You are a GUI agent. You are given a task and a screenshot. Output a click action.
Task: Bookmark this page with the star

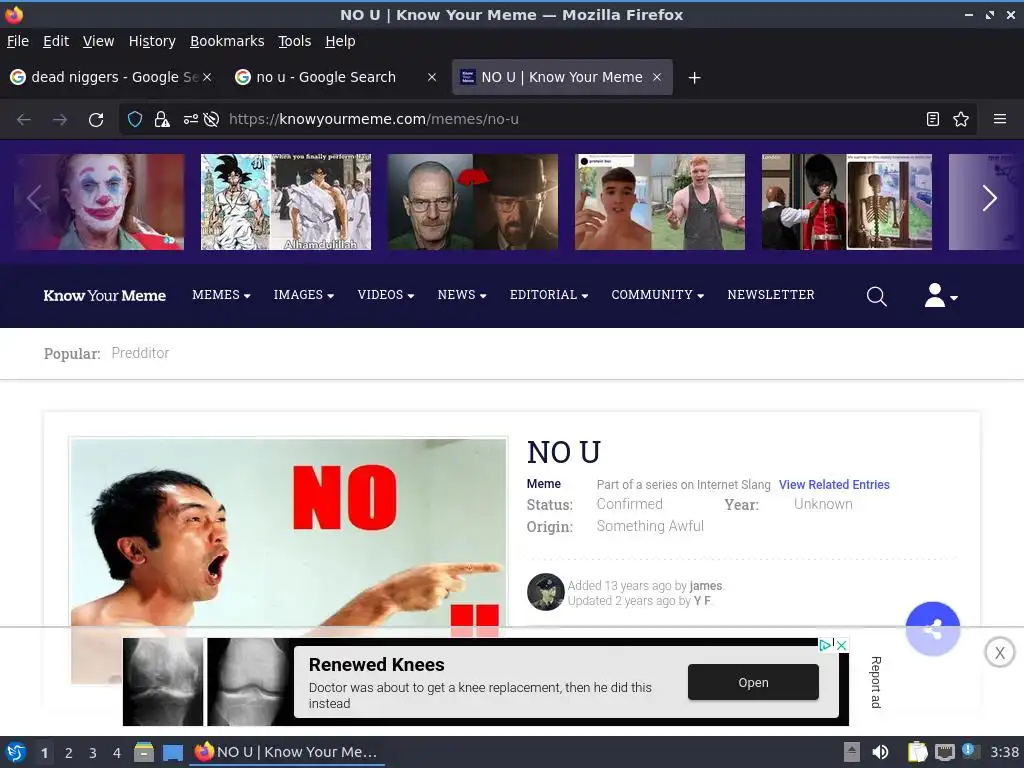pos(961,119)
